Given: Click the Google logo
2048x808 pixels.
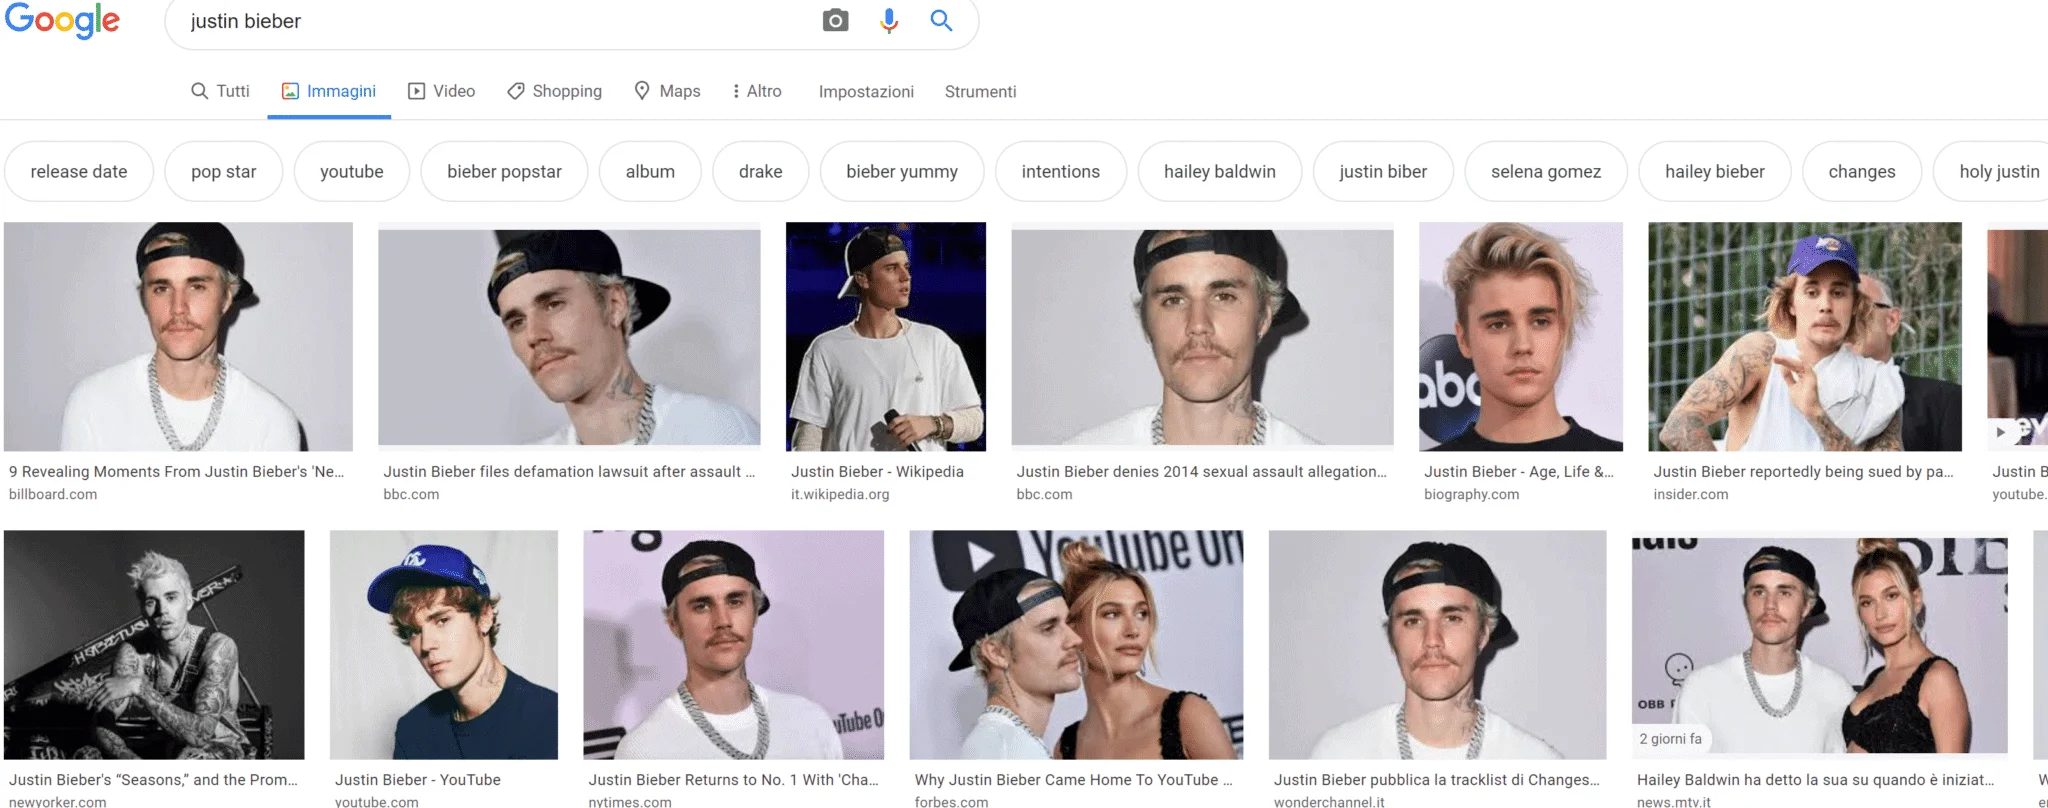Looking at the screenshot, I should 62,21.
